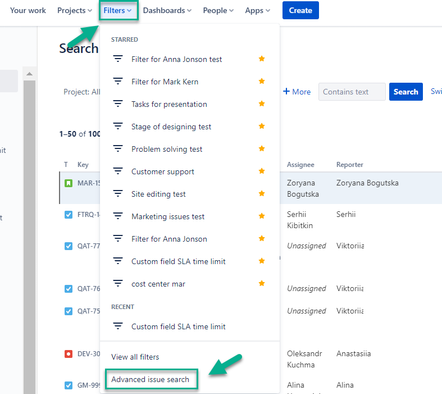Click assignee Oleksandr Kuchma
The height and width of the screenshot is (394, 442).
[304, 359]
